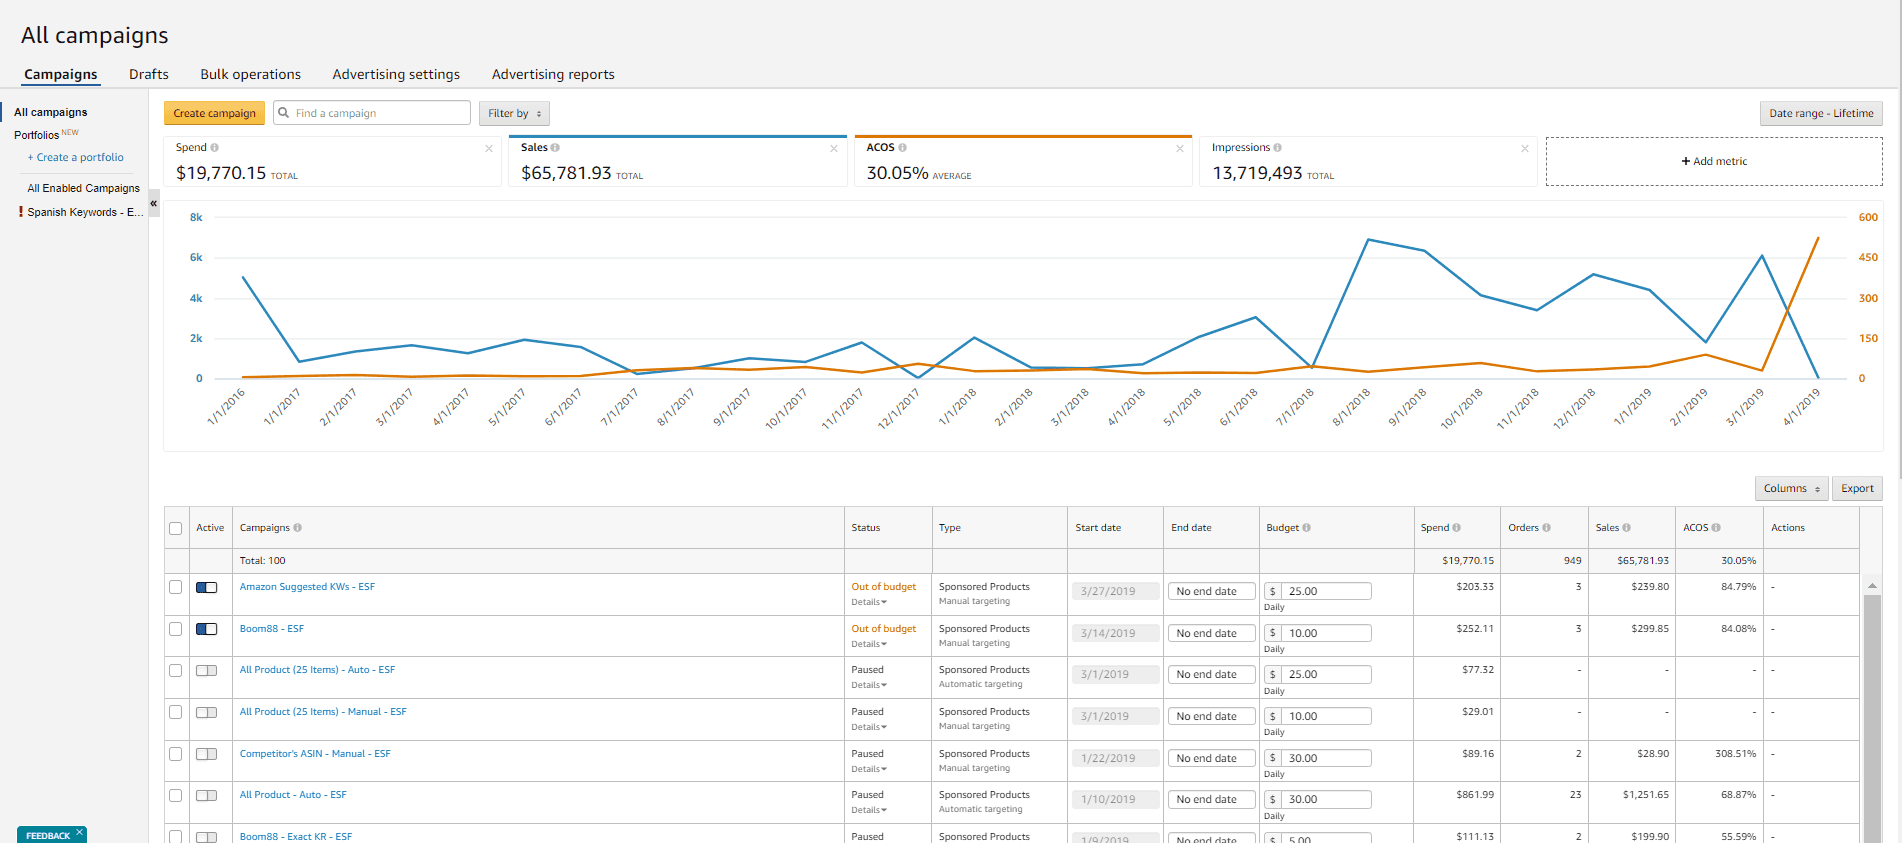Viewport: 1902px width, 843px height.
Task: Toggle active switch for Boom88 - ESF
Action: point(207,629)
